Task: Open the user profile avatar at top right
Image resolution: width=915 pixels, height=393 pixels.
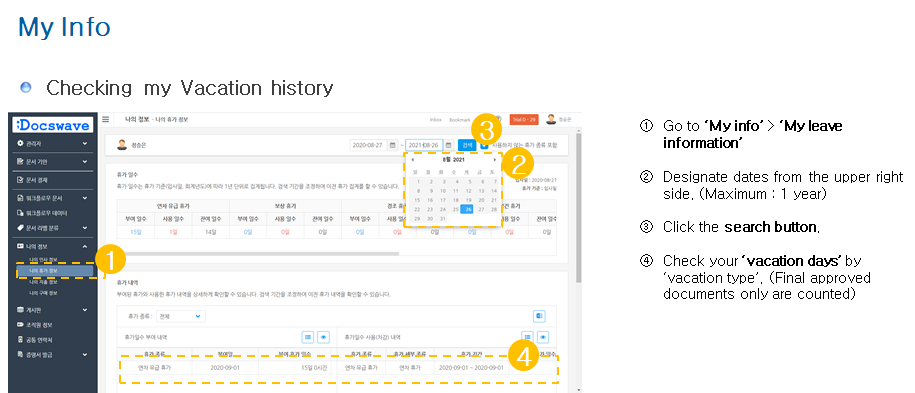Action: coord(551,119)
